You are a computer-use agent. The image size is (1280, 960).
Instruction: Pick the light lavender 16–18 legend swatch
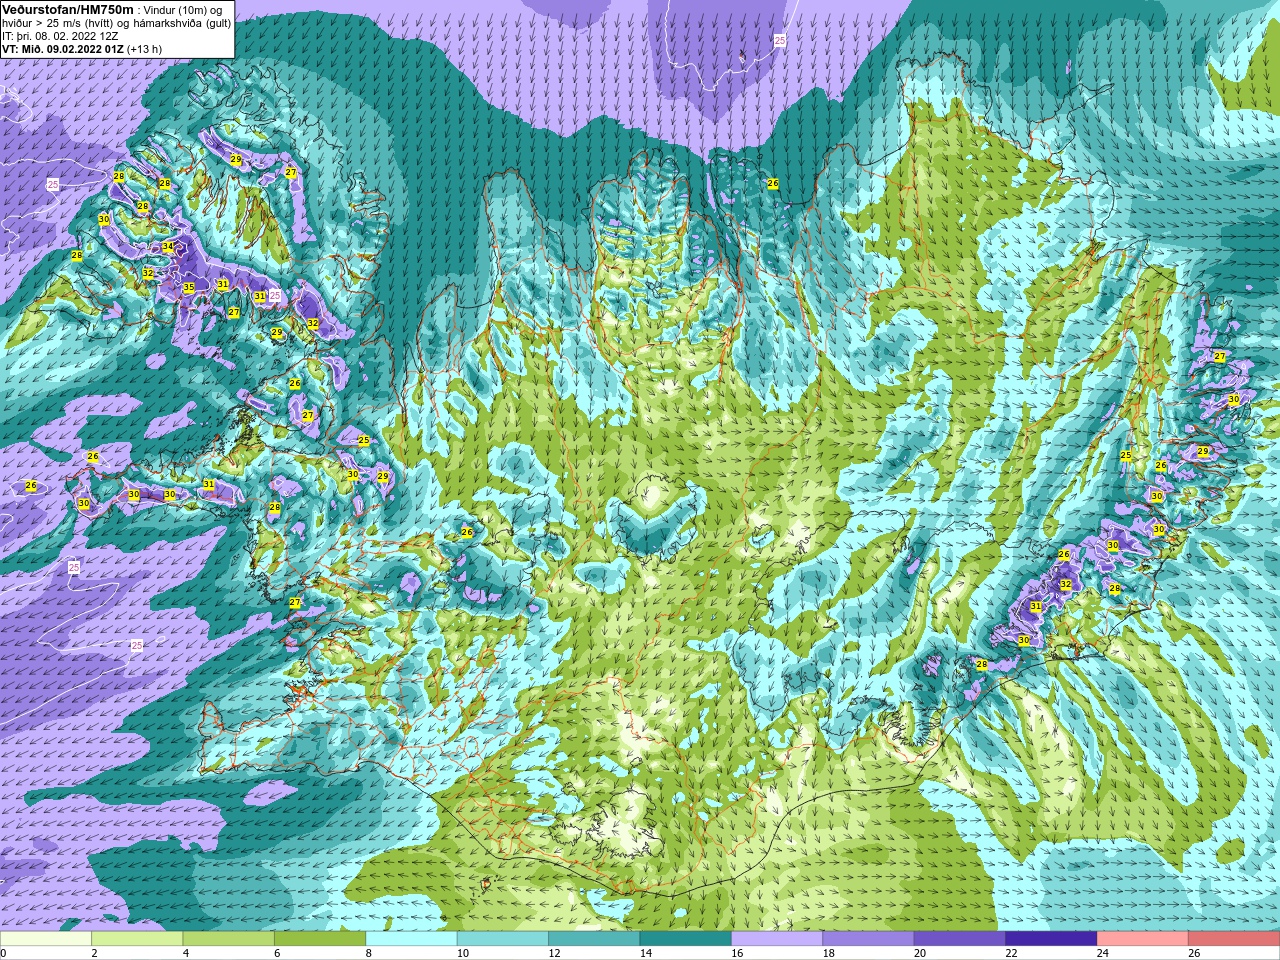[777, 939]
